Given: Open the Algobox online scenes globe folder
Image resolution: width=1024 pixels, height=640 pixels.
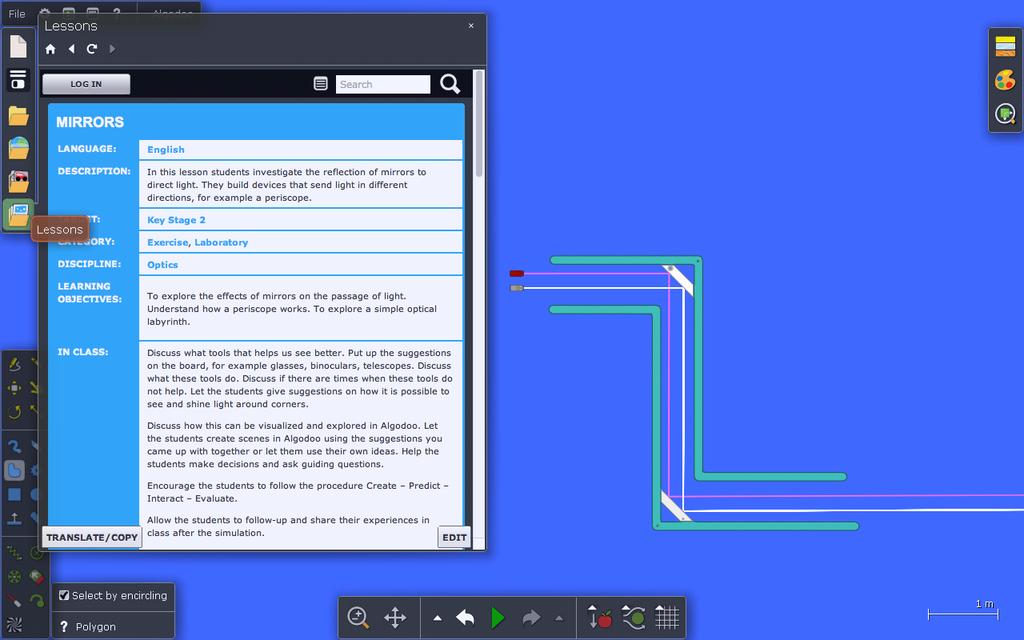Looking at the screenshot, I should [x=18, y=148].
